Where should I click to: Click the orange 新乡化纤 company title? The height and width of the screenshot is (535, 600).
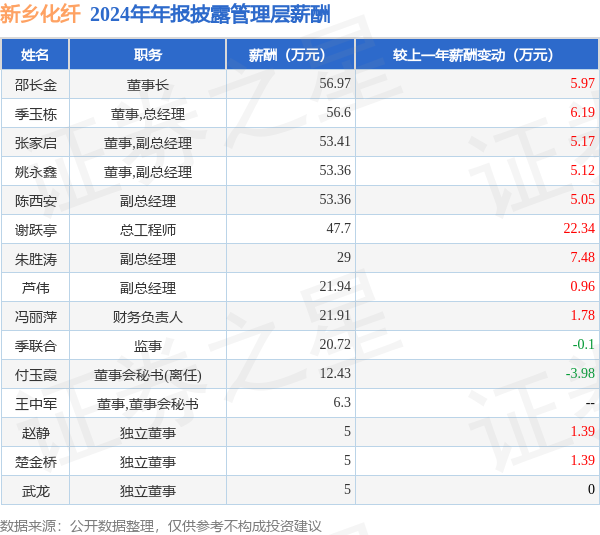click(40, 14)
